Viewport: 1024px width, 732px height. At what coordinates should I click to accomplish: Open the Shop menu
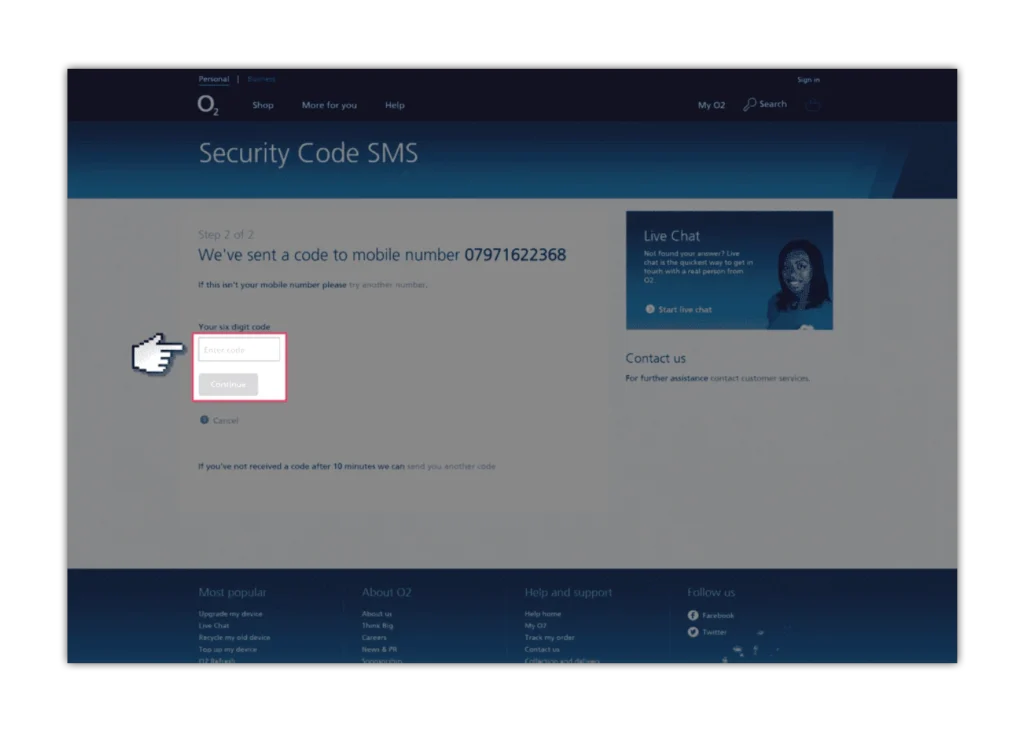pyautogui.click(x=263, y=105)
